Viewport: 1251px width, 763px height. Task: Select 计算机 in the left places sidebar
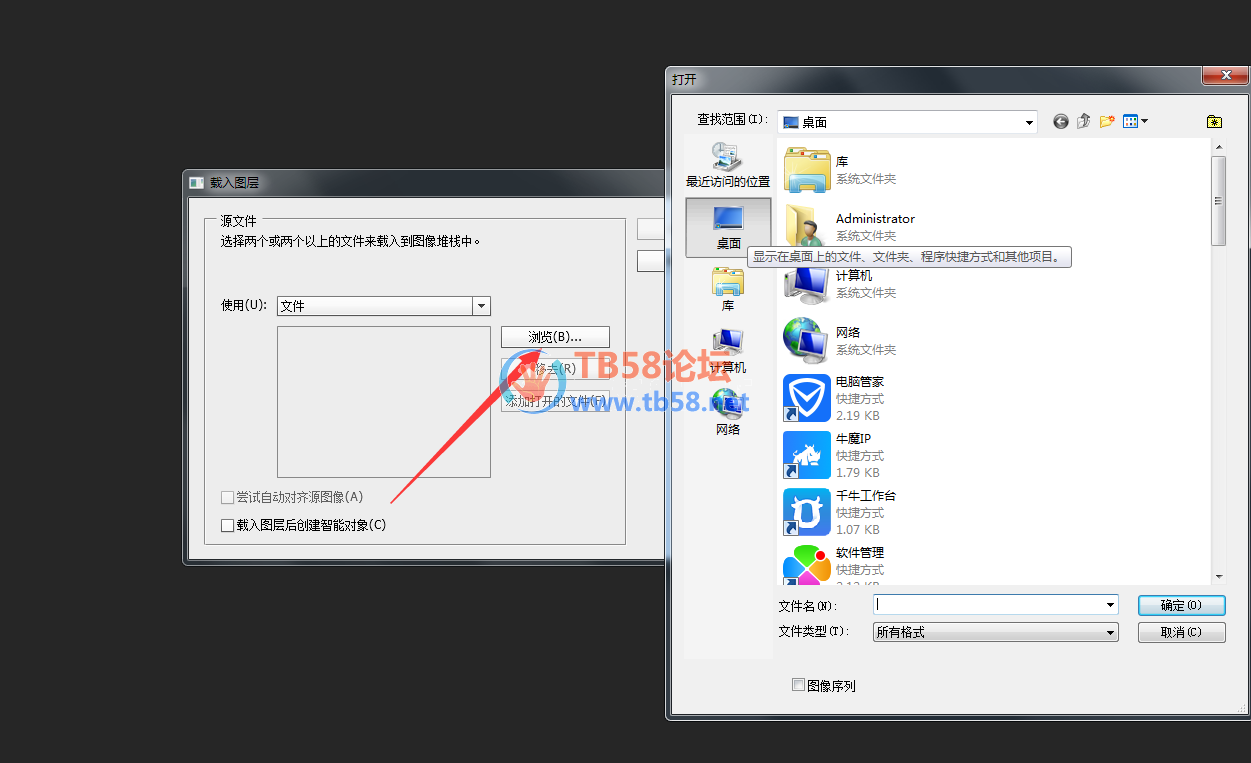point(727,351)
